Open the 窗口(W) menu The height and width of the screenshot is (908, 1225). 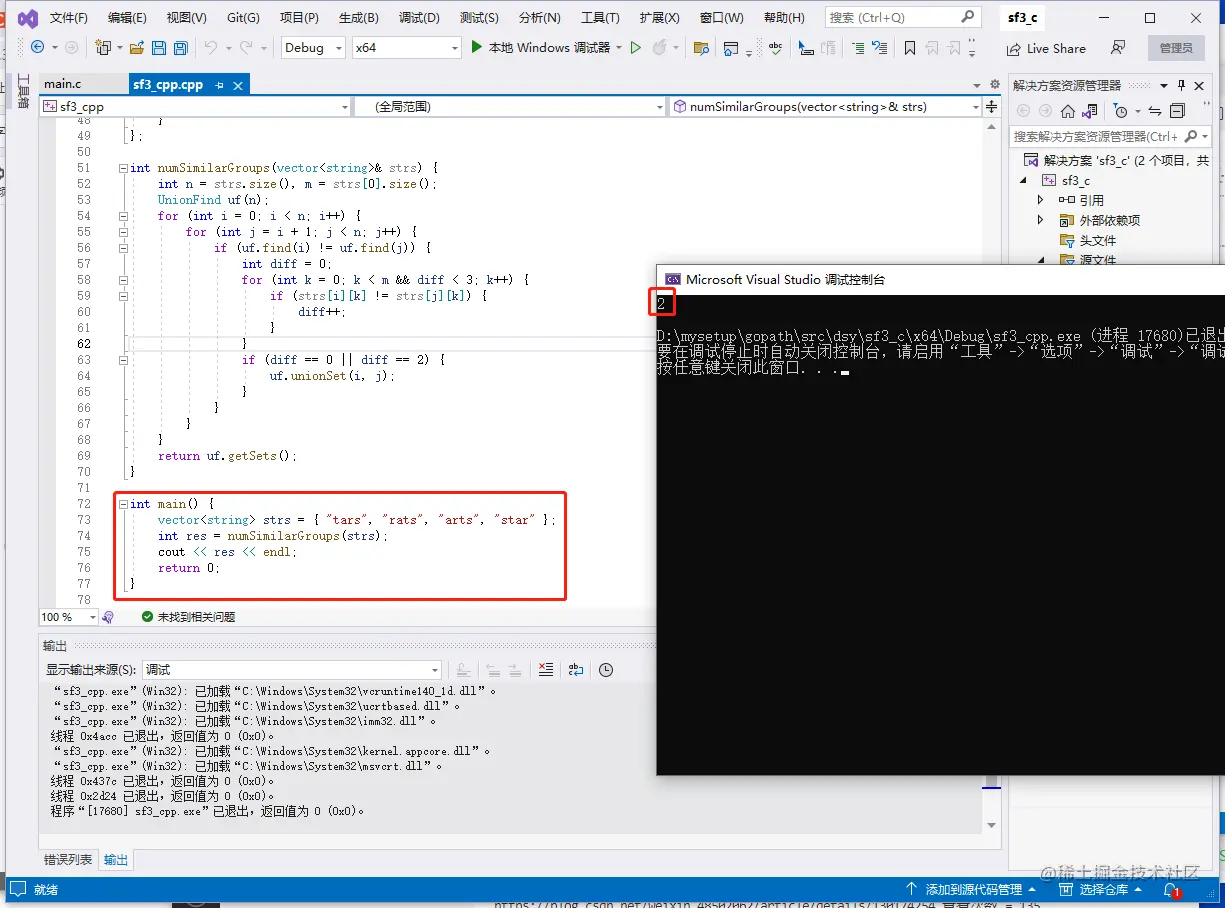(721, 18)
